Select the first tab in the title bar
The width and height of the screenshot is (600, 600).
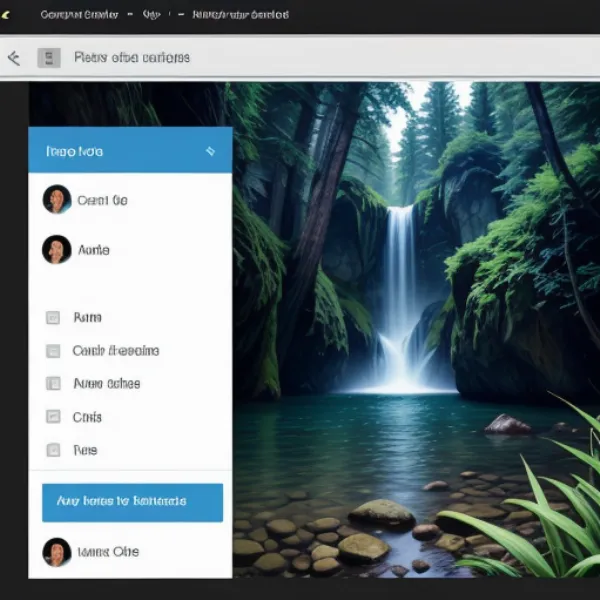79,15
